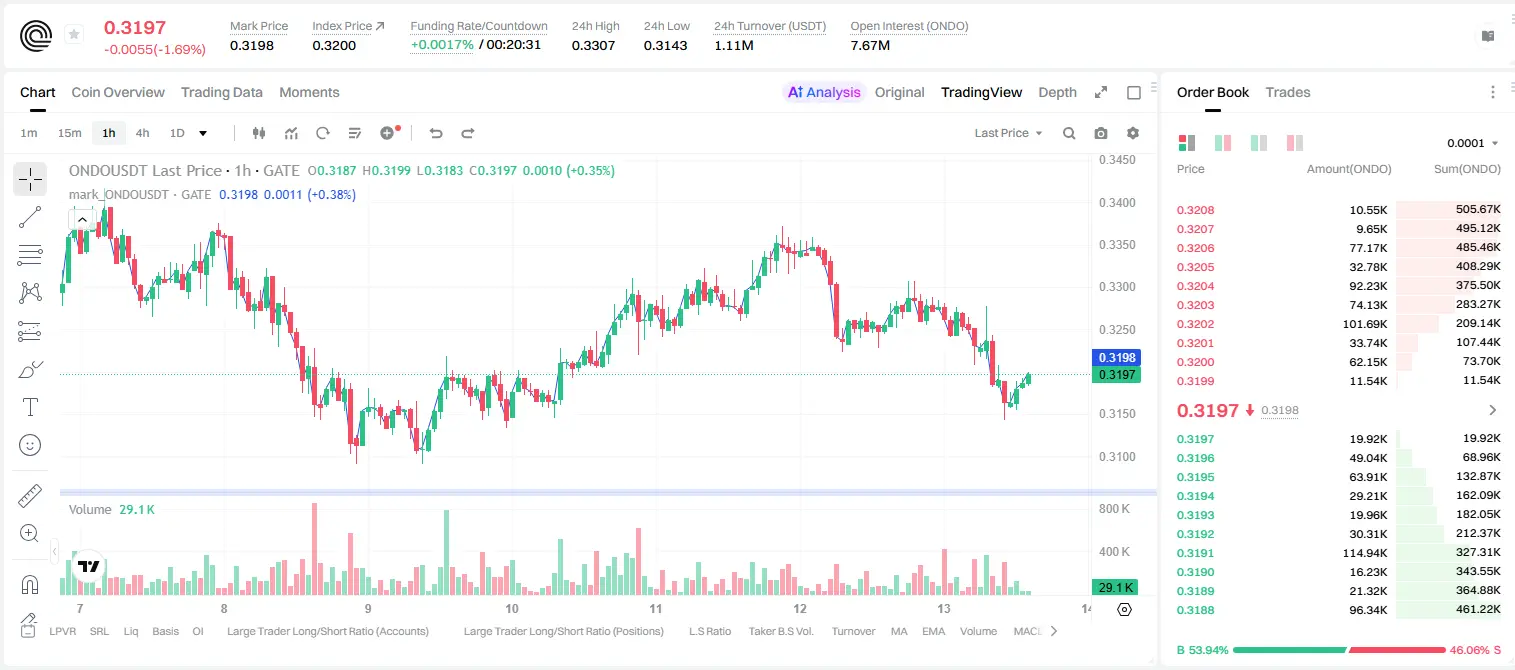Image resolution: width=1515 pixels, height=670 pixels.
Task: Select the 4h timeframe
Action: coord(142,133)
